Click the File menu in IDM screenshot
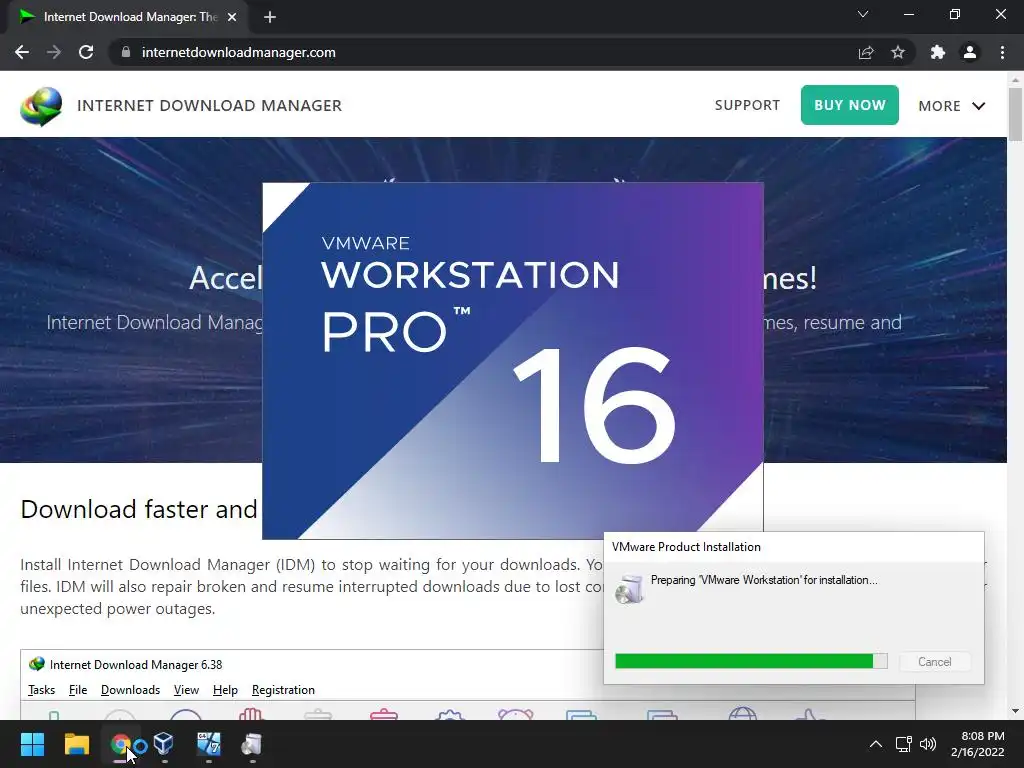This screenshot has width=1024, height=768. click(x=78, y=690)
